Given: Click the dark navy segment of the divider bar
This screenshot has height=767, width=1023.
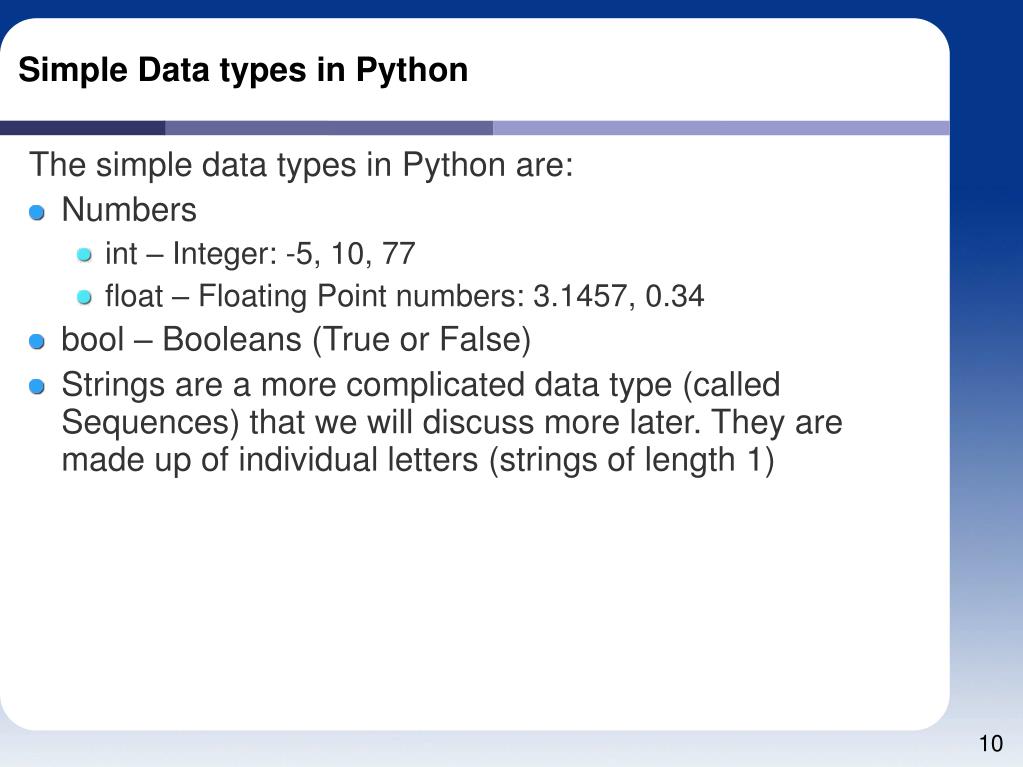Looking at the screenshot, I should (82, 128).
